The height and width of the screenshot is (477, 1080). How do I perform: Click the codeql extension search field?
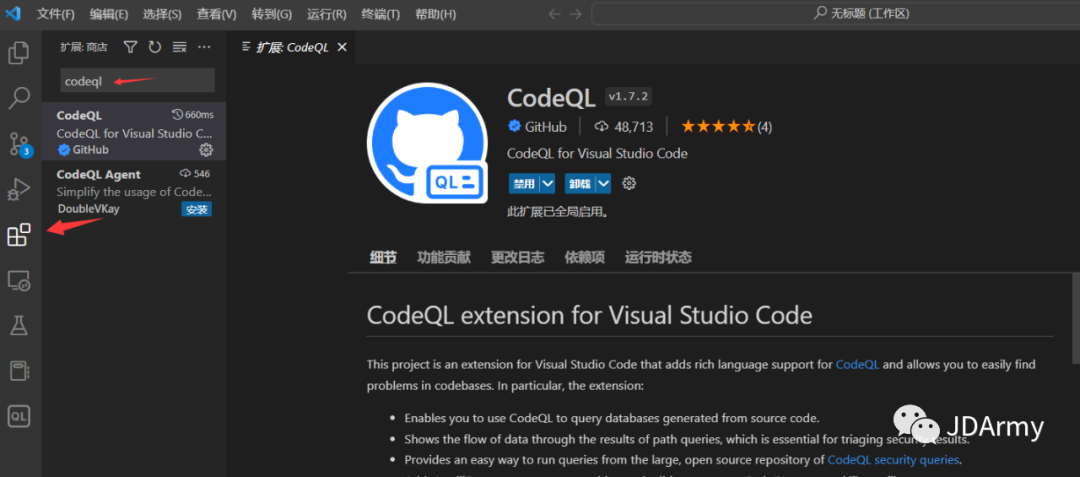(x=138, y=81)
